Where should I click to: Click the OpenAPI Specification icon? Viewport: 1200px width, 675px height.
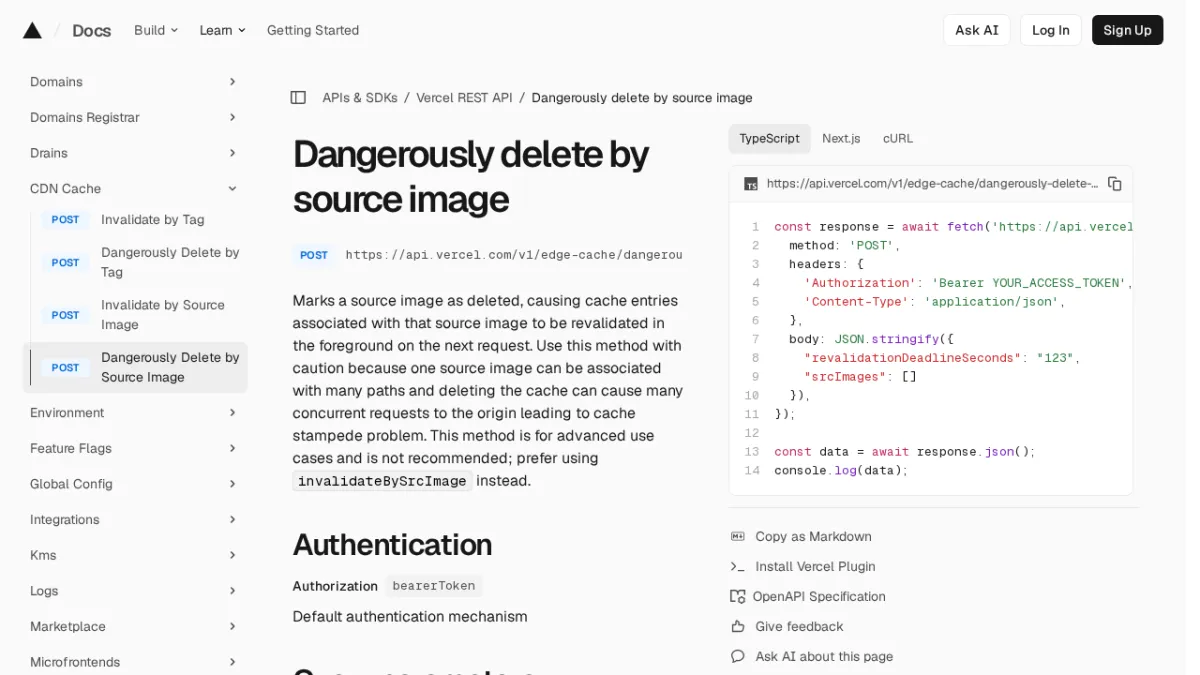click(x=738, y=597)
